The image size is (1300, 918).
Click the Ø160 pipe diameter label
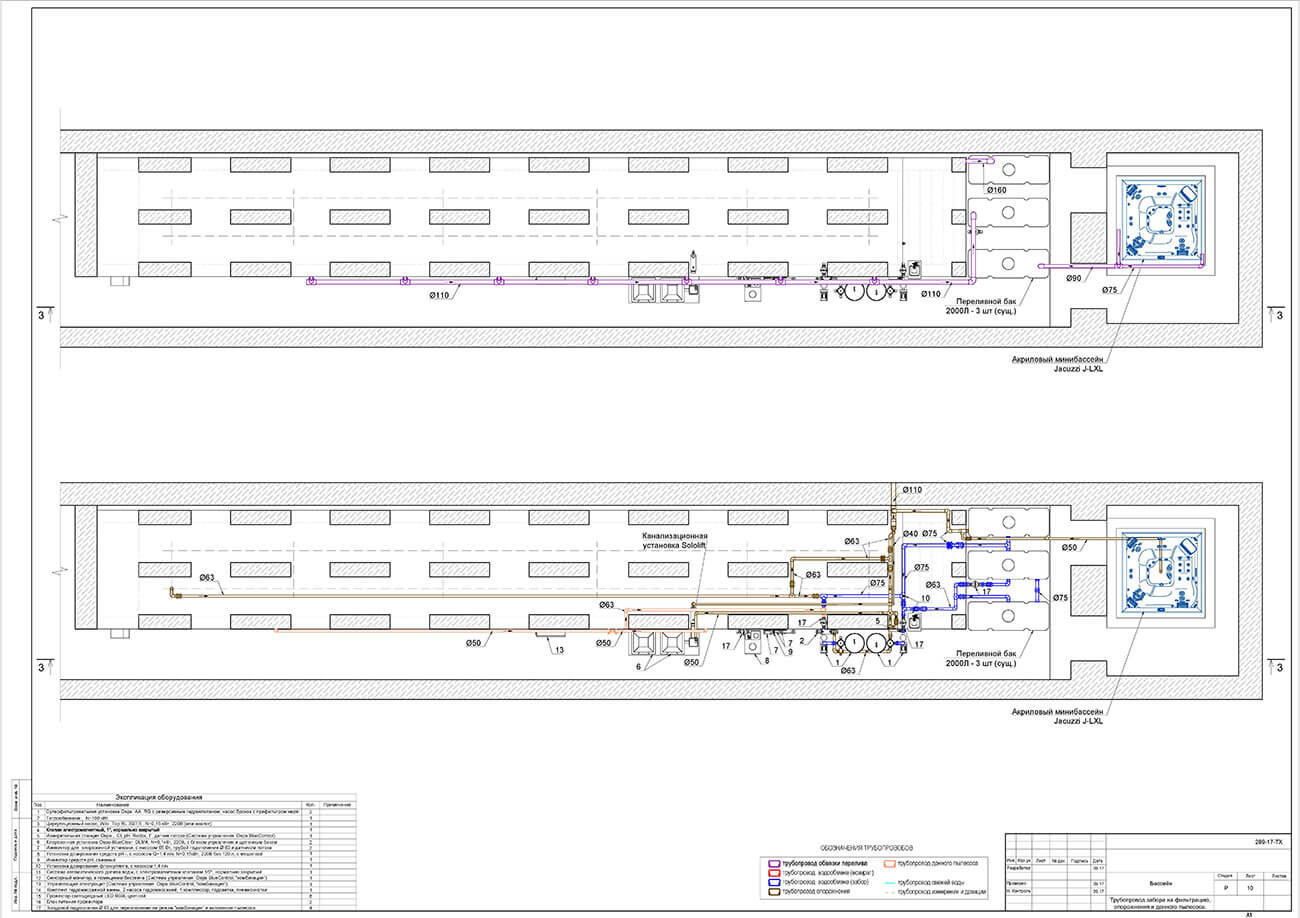point(996,190)
